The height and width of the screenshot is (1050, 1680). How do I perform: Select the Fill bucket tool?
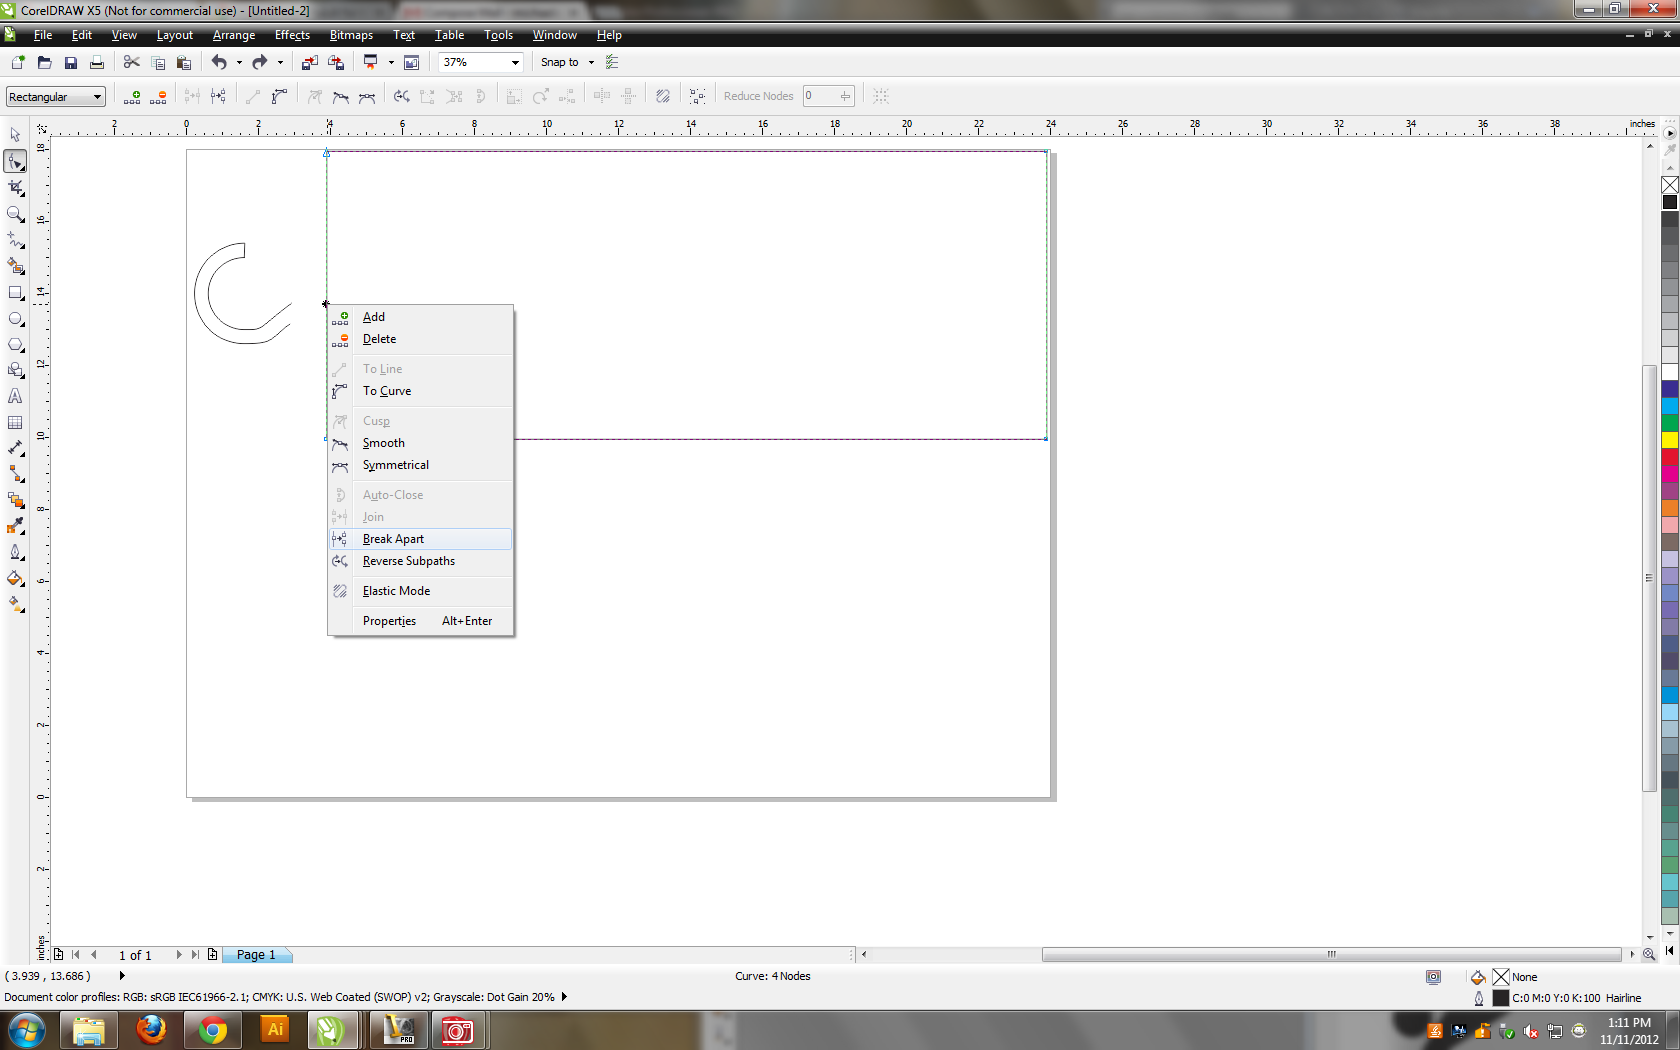[x=15, y=578]
